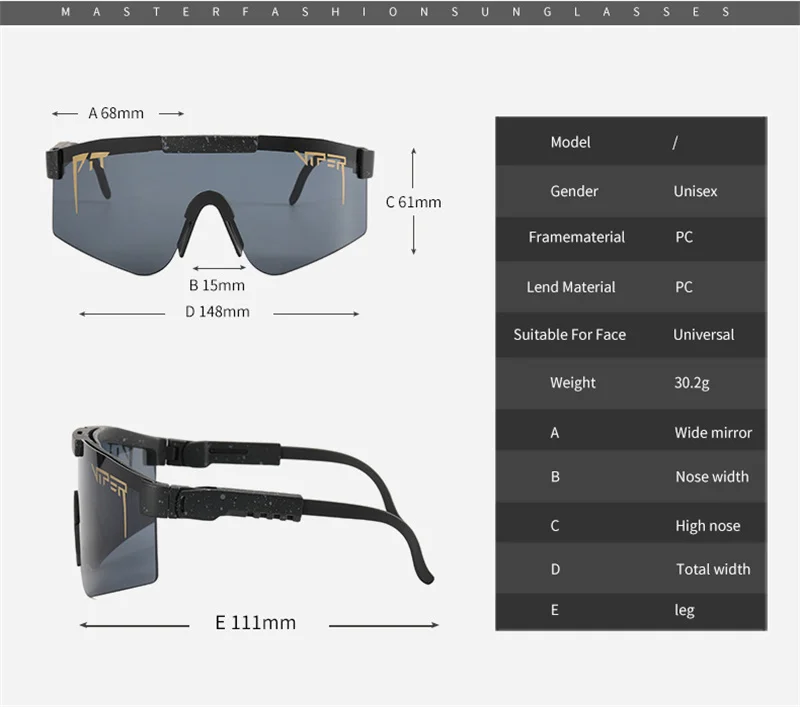Click the 'Total width' description cell
Screen dimensions: 800x707
(713, 569)
